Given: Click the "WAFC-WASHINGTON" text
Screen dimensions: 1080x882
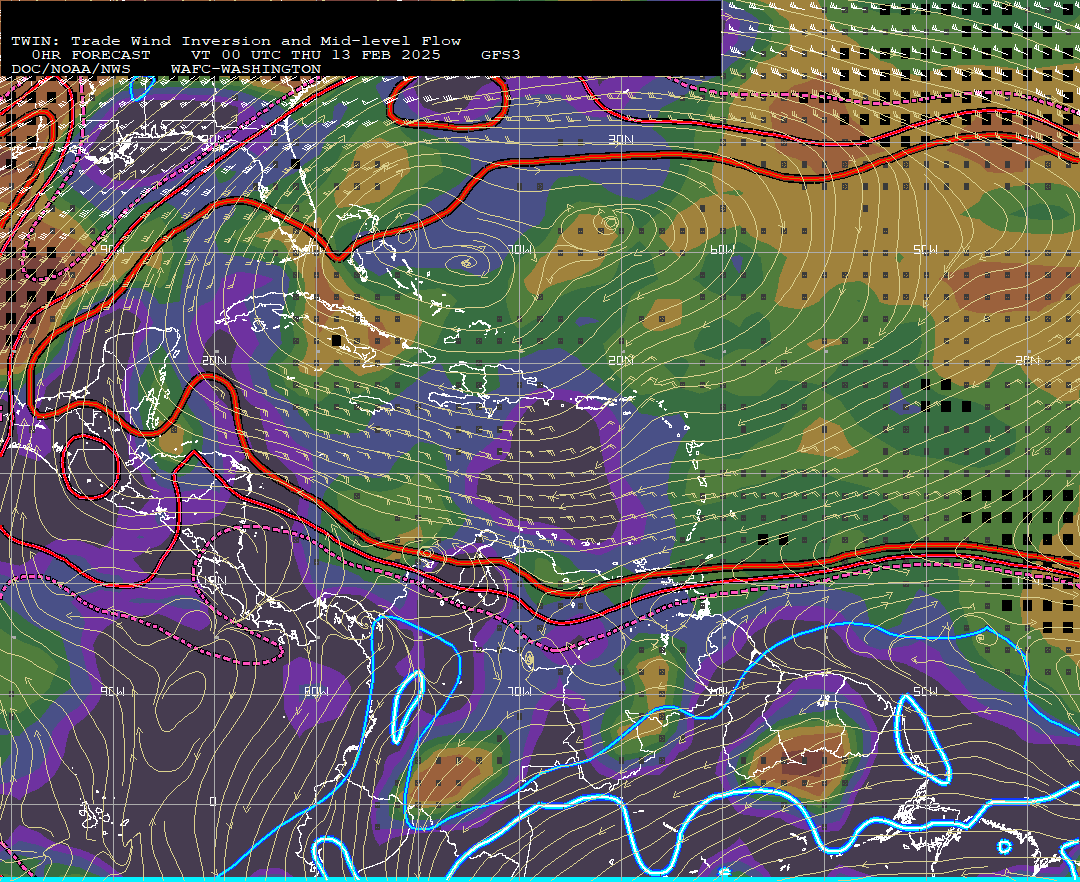Looking at the screenshot, I should [x=246, y=70].
